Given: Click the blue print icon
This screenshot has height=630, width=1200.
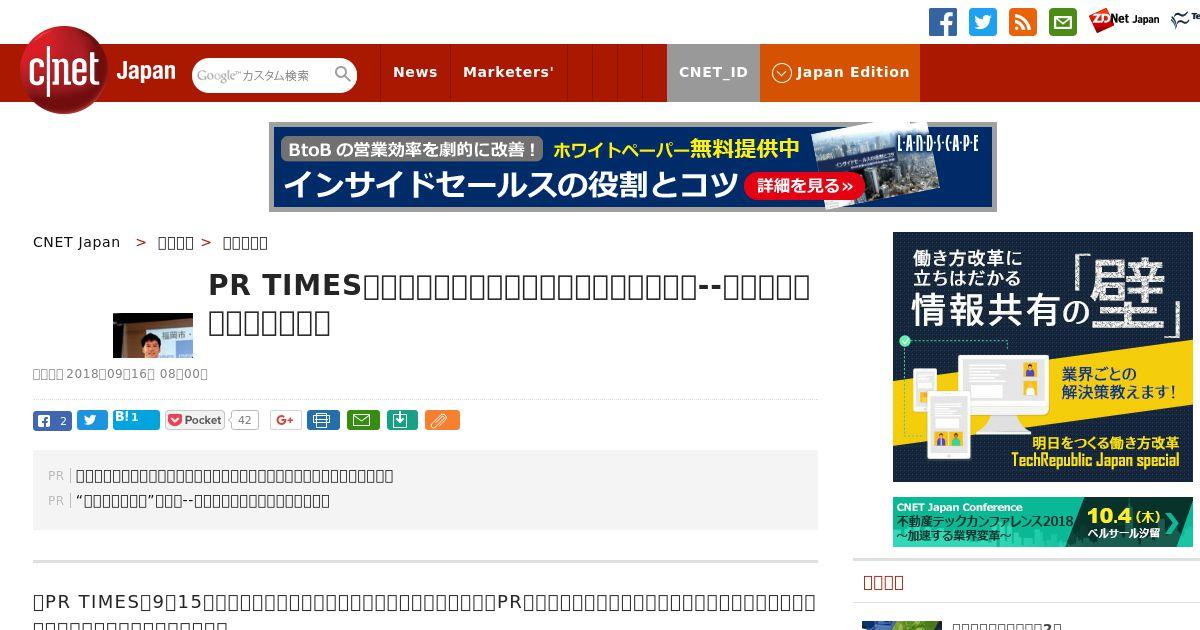Looking at the screenshot, I should pyautogui.click(x=323, y=420).
